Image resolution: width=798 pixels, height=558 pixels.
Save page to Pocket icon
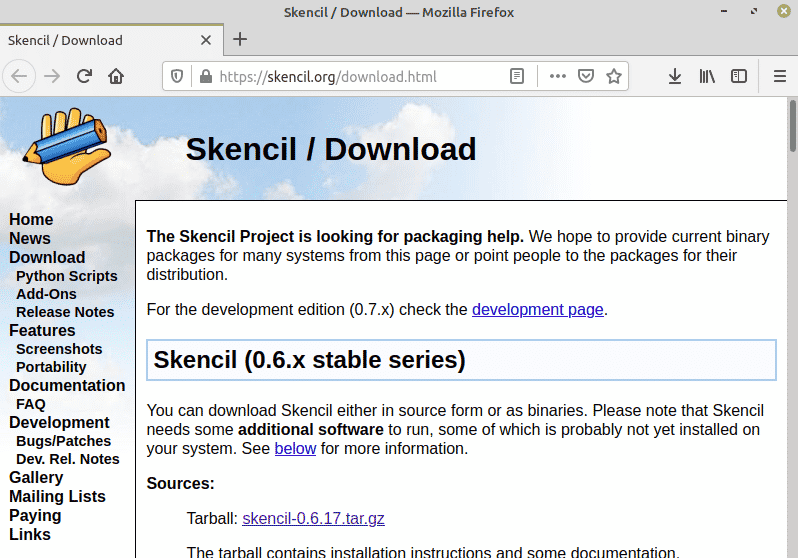(586, 76)
